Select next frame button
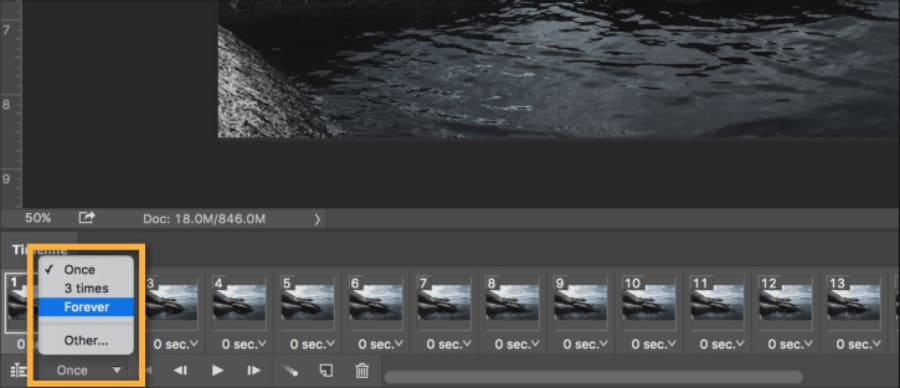The image size is (900, 388). click(x=254, y=370)
